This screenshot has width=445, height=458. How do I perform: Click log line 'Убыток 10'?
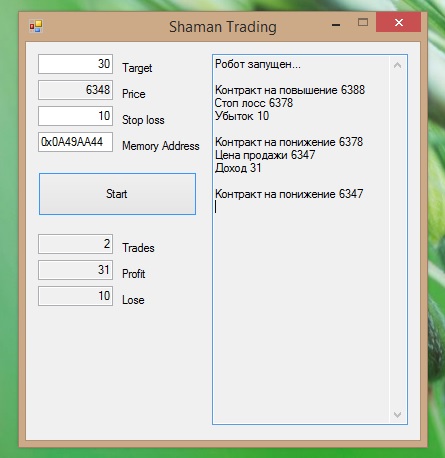click(242, 116)
